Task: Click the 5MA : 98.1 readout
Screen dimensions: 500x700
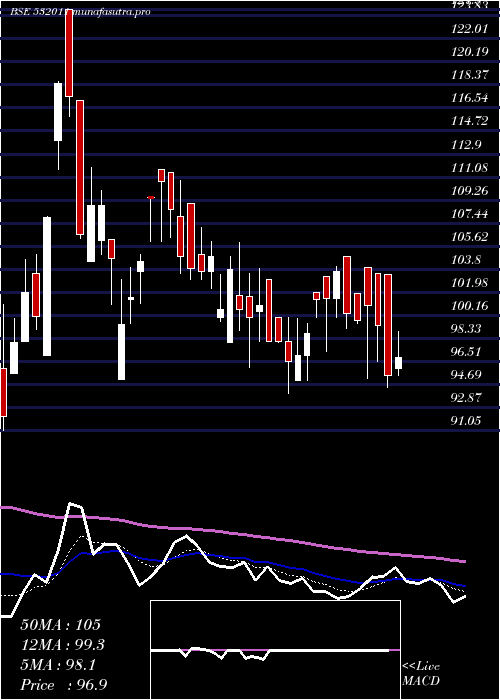Action: 58,665
